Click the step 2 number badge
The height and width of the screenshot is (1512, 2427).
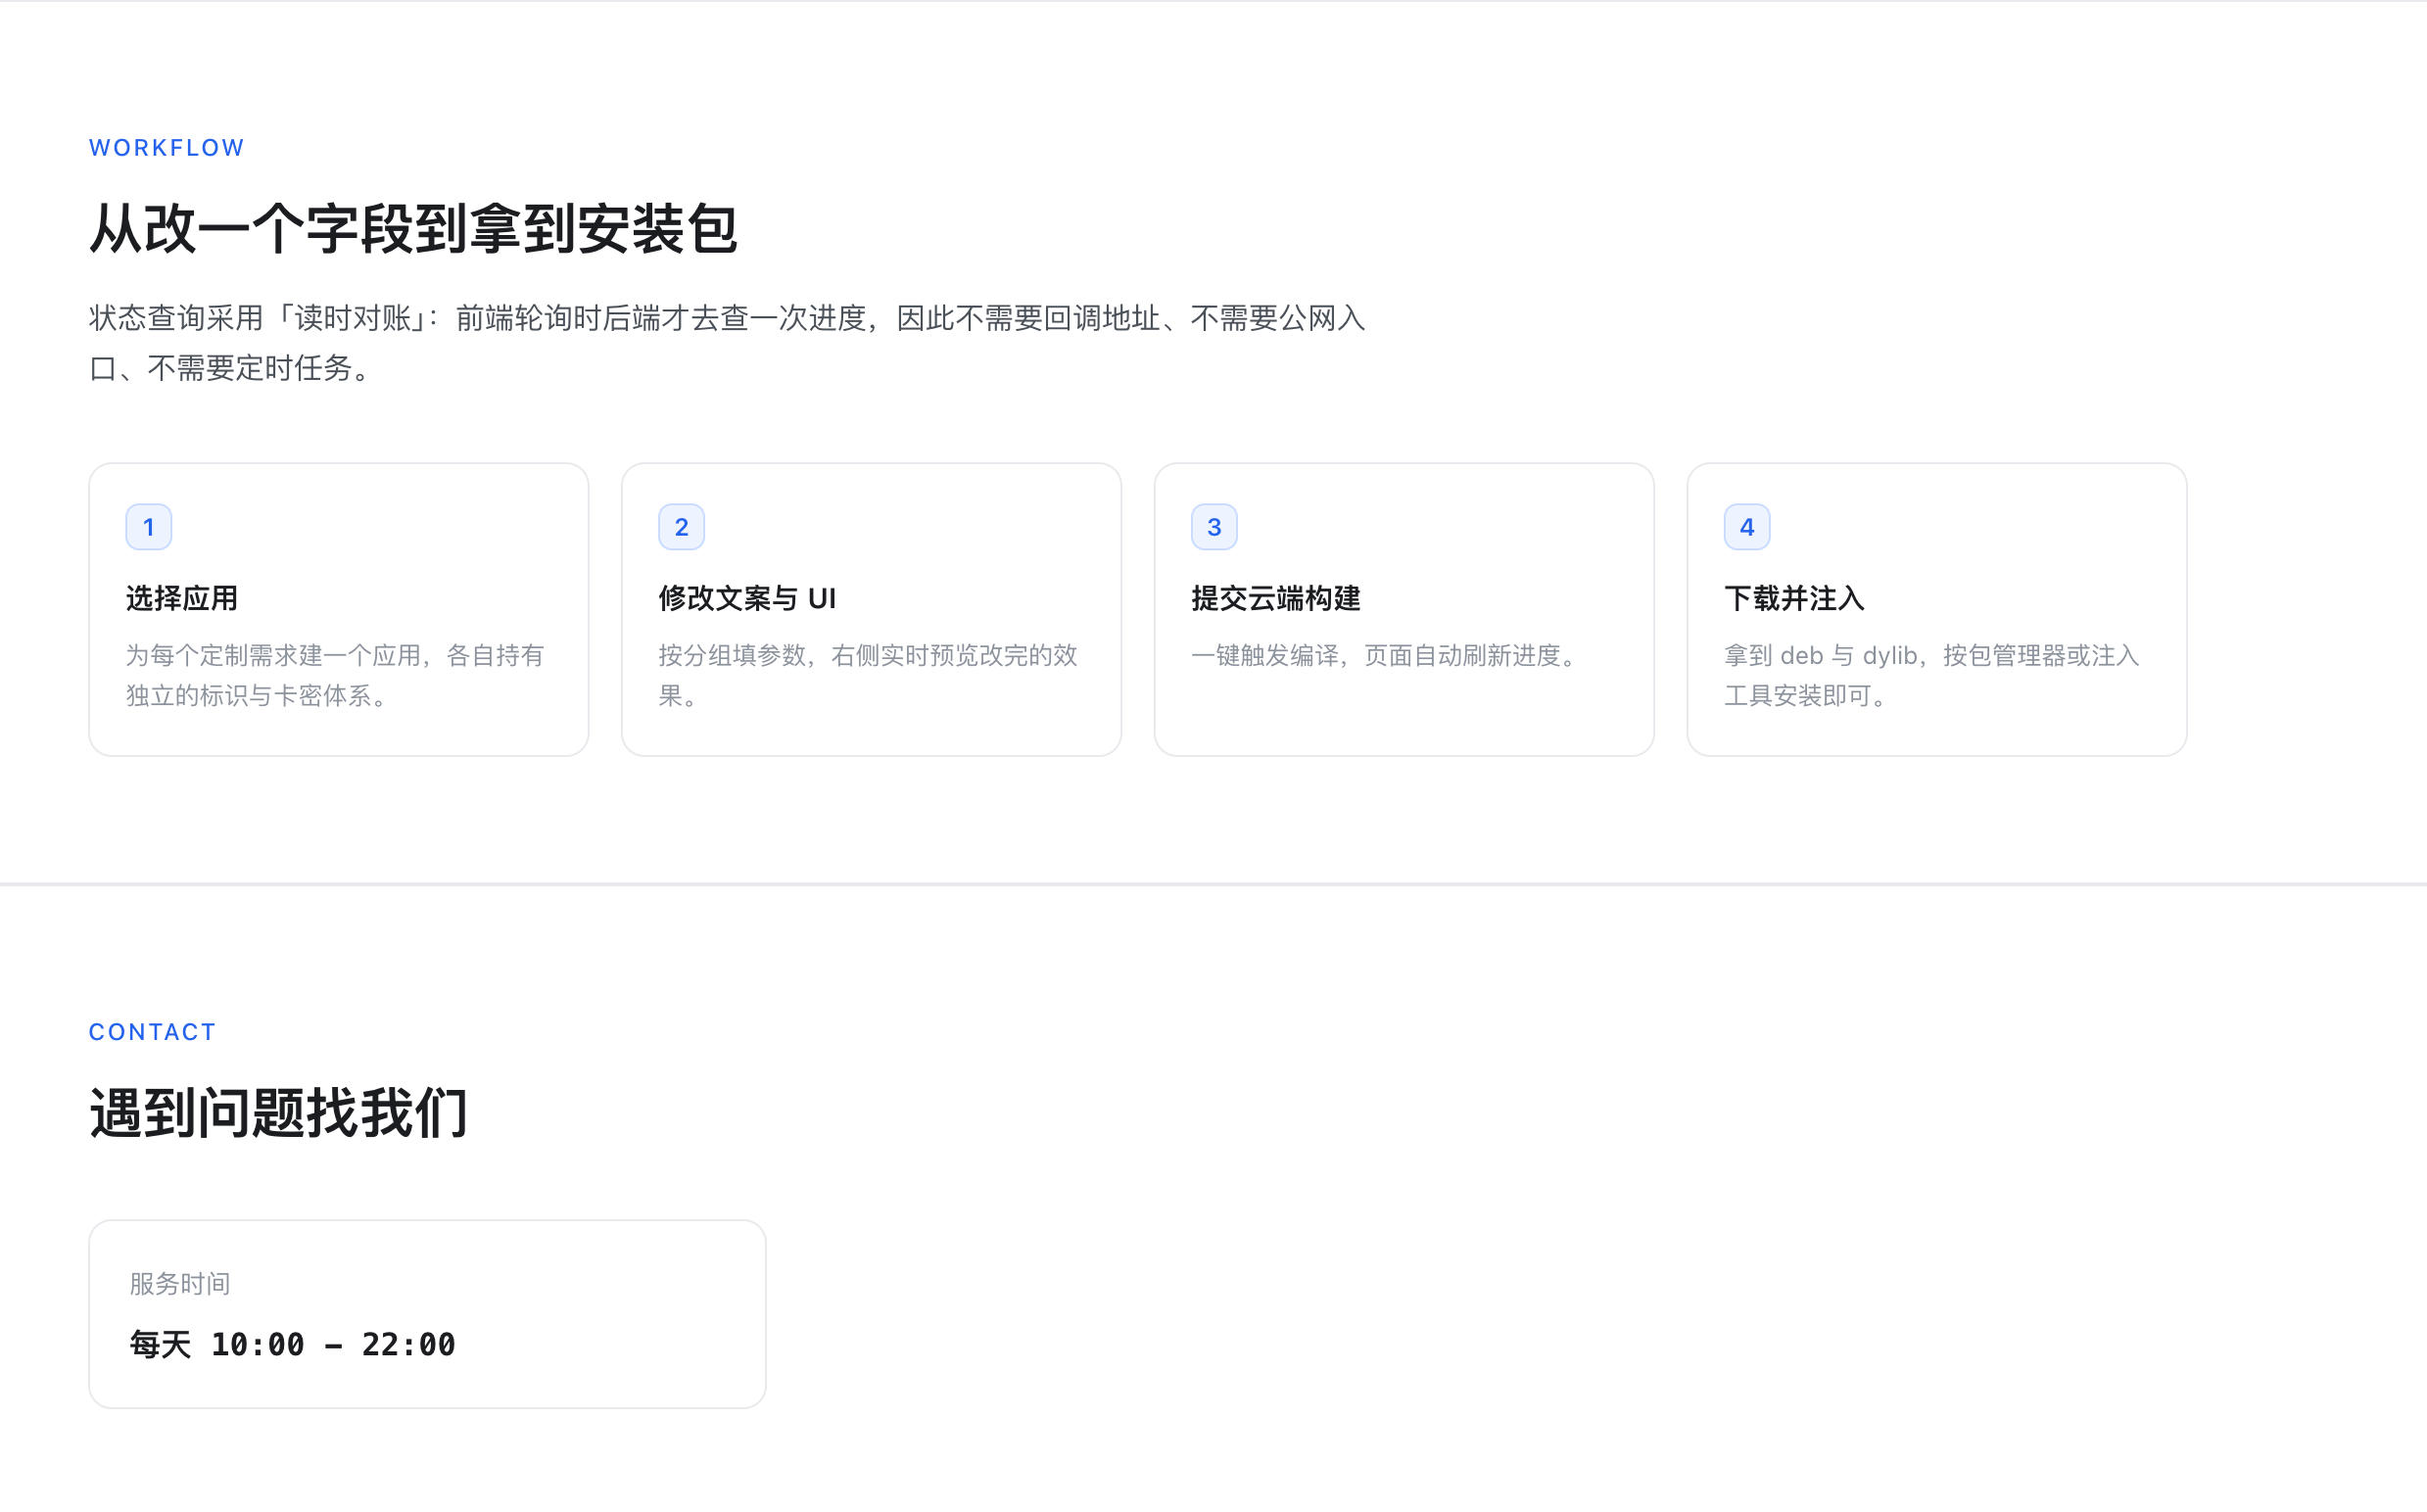click(x=682, y=527)
